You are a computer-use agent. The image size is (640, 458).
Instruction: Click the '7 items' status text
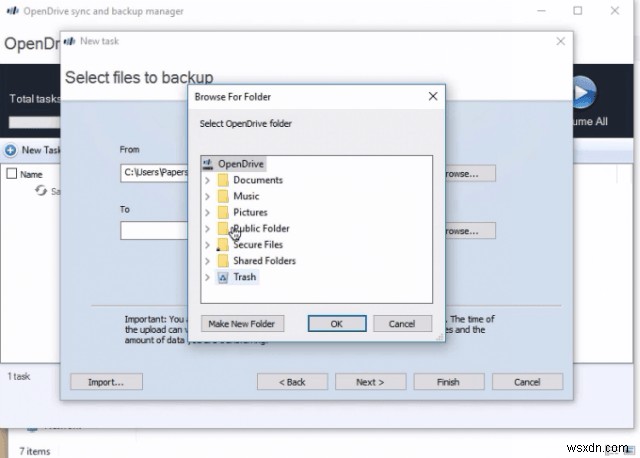[x=35, y=451]
